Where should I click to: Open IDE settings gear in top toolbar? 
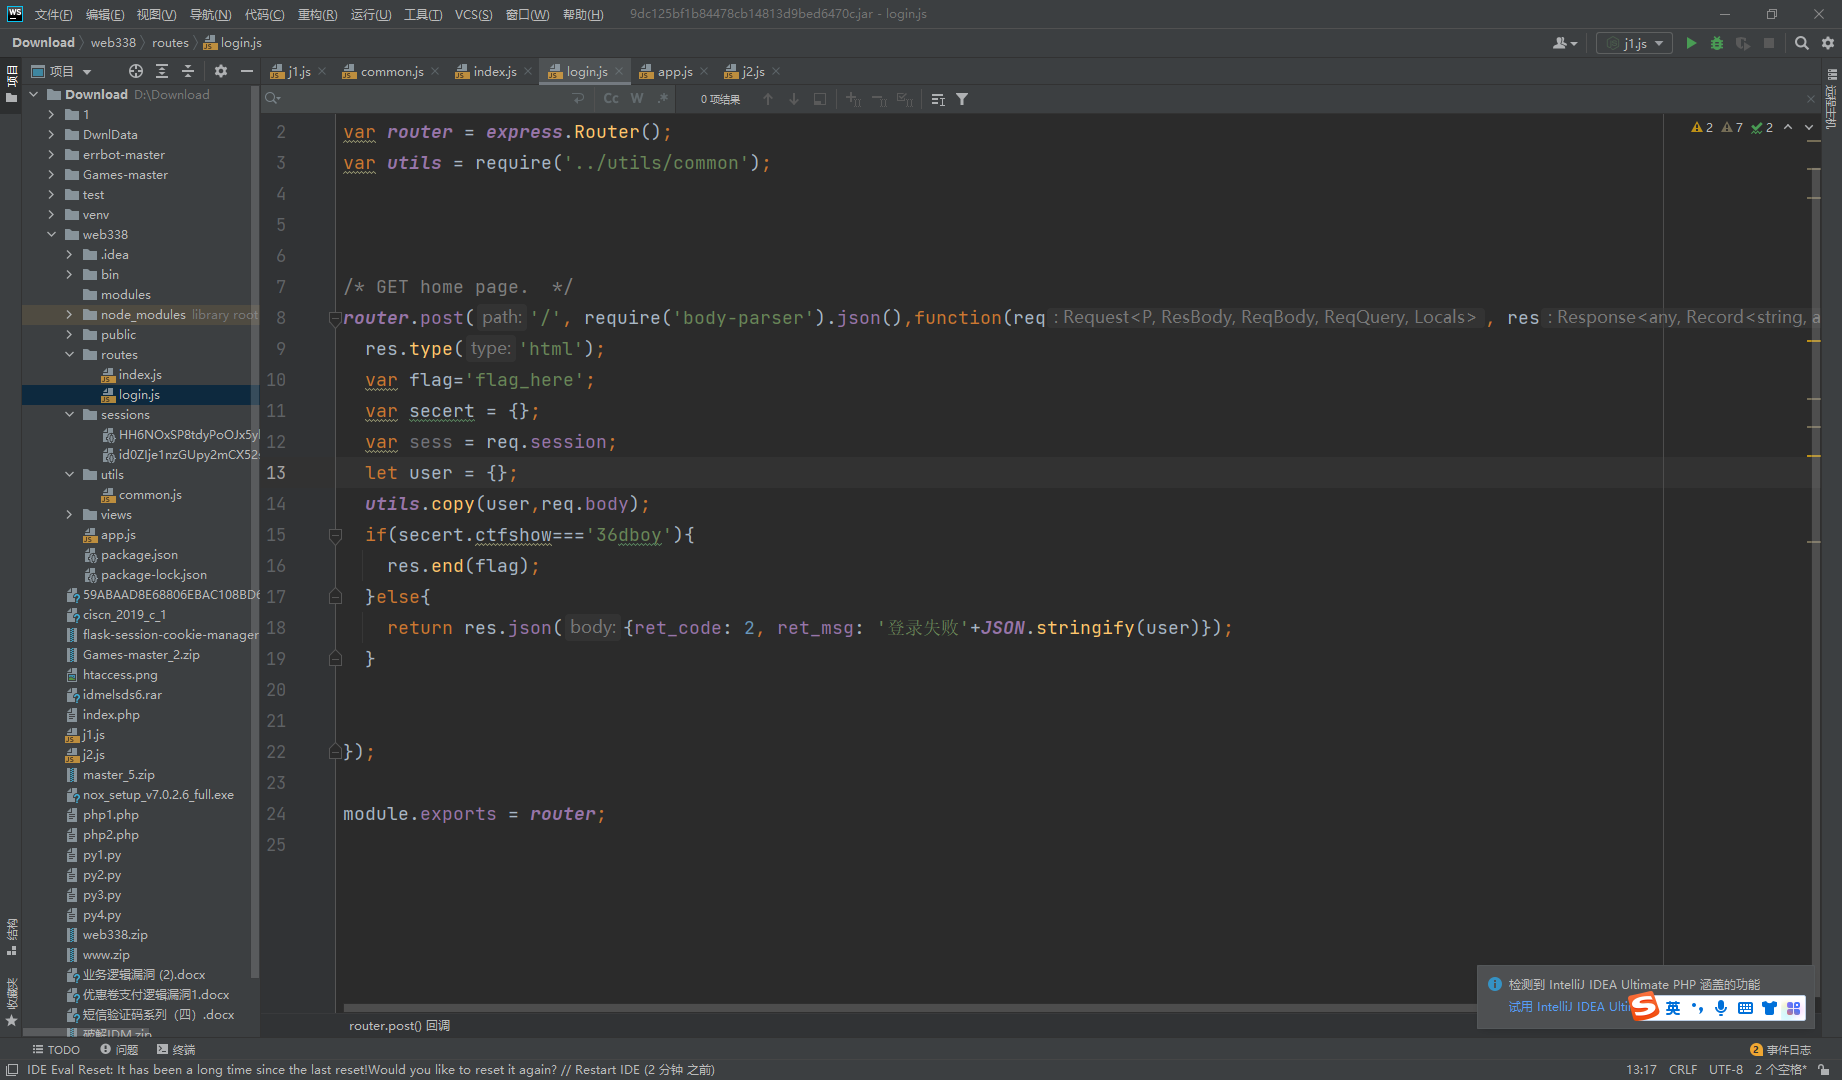pos(1828,43)
